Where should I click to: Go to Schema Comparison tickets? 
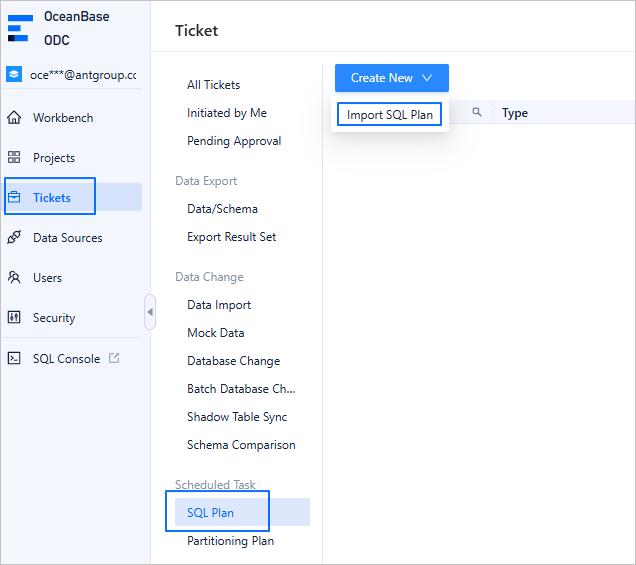point(241,445)
